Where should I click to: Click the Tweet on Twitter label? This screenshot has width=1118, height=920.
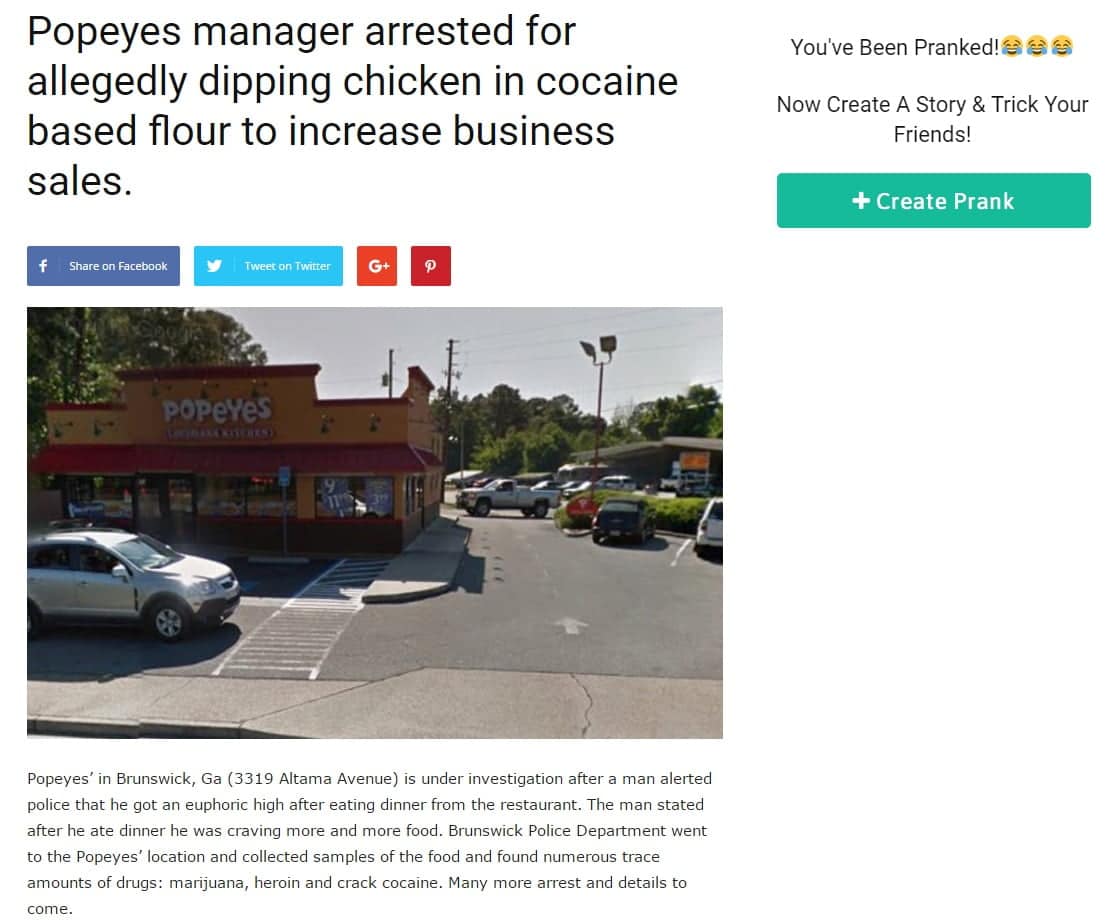tap(287, 266)
